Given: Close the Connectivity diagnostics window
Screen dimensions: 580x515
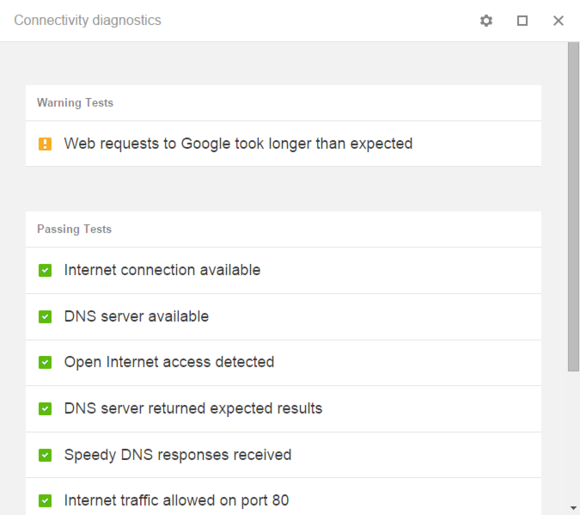Looking at the screenshot, I should (x=558, y=21).
